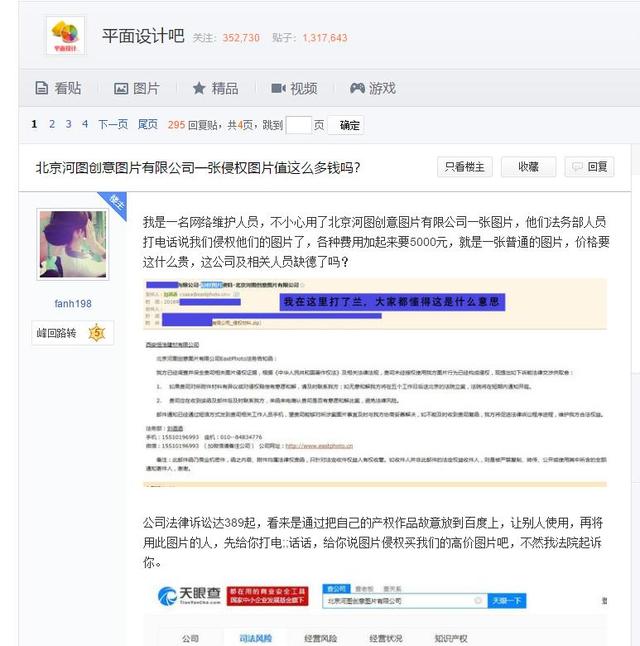
Task: Open the fanh198 username link
Action: coord(73,304)
